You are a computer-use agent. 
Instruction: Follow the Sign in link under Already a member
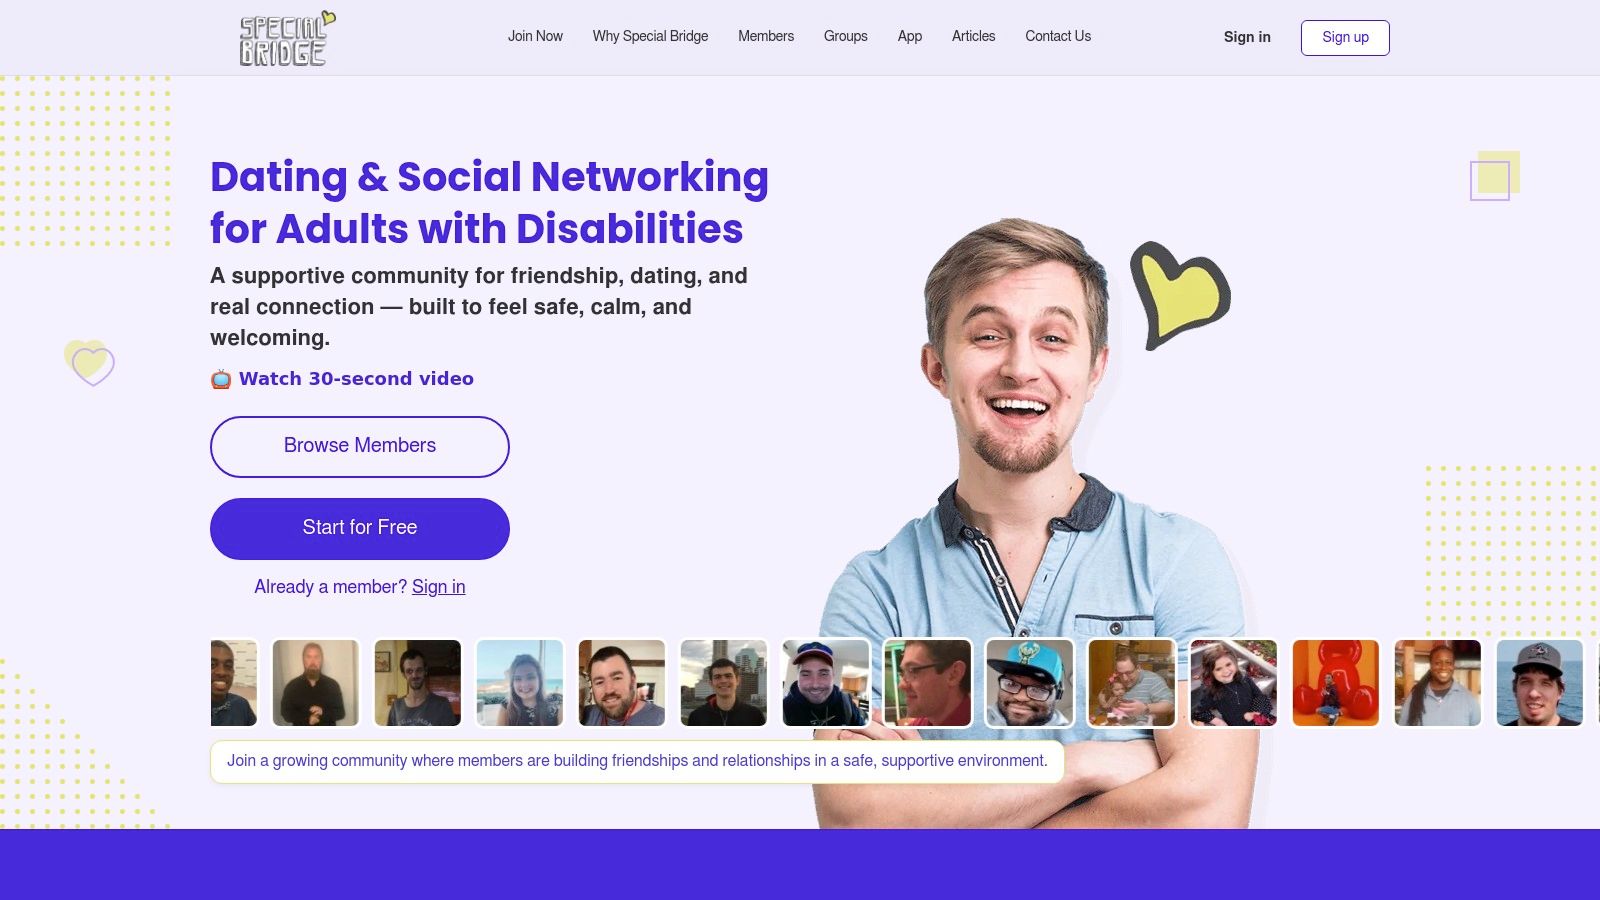click(x=438, y=587)
